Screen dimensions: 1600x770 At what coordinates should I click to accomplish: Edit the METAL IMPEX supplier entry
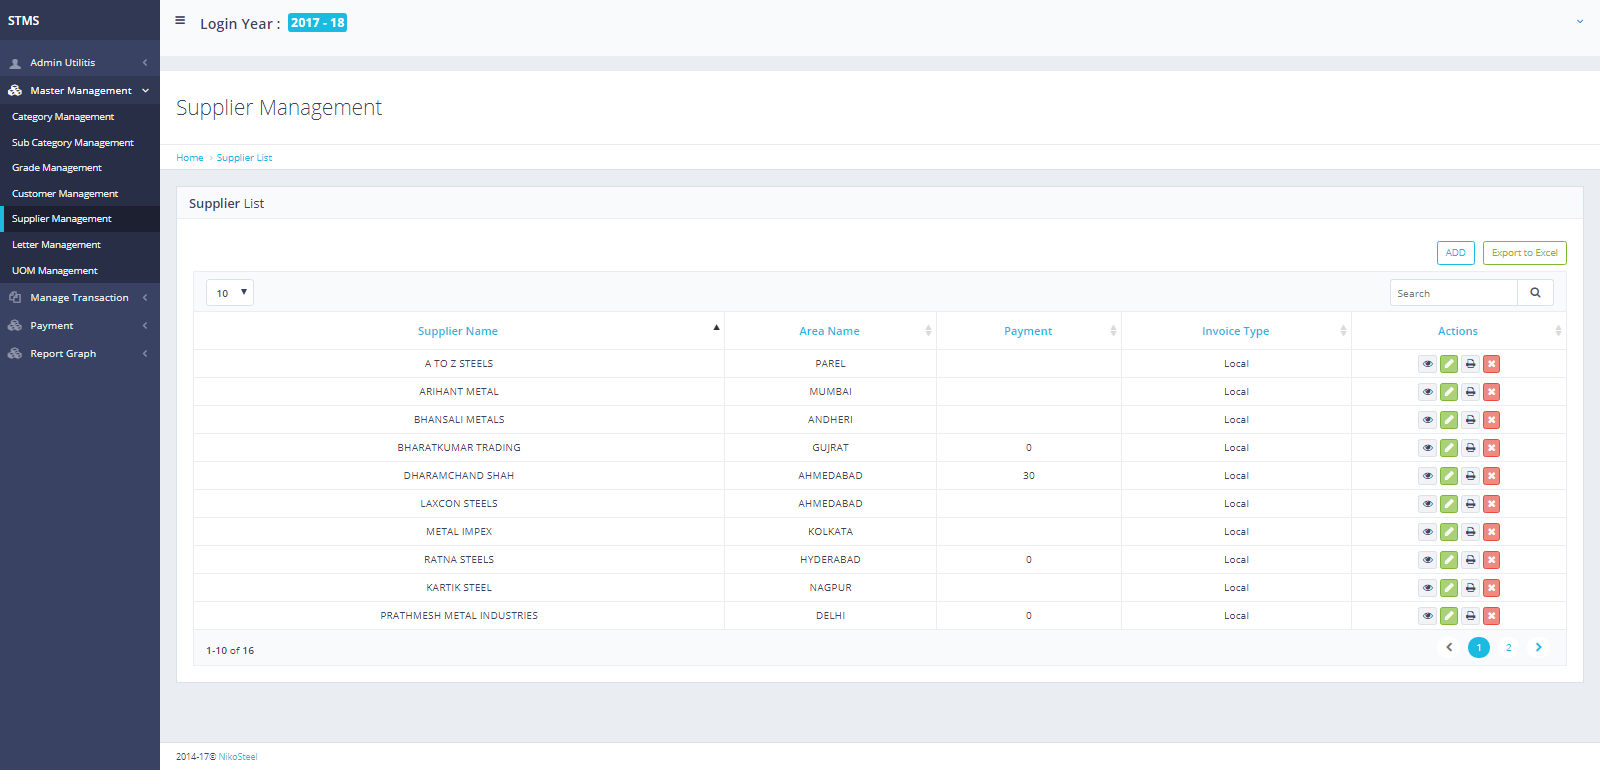point(1449,532)
